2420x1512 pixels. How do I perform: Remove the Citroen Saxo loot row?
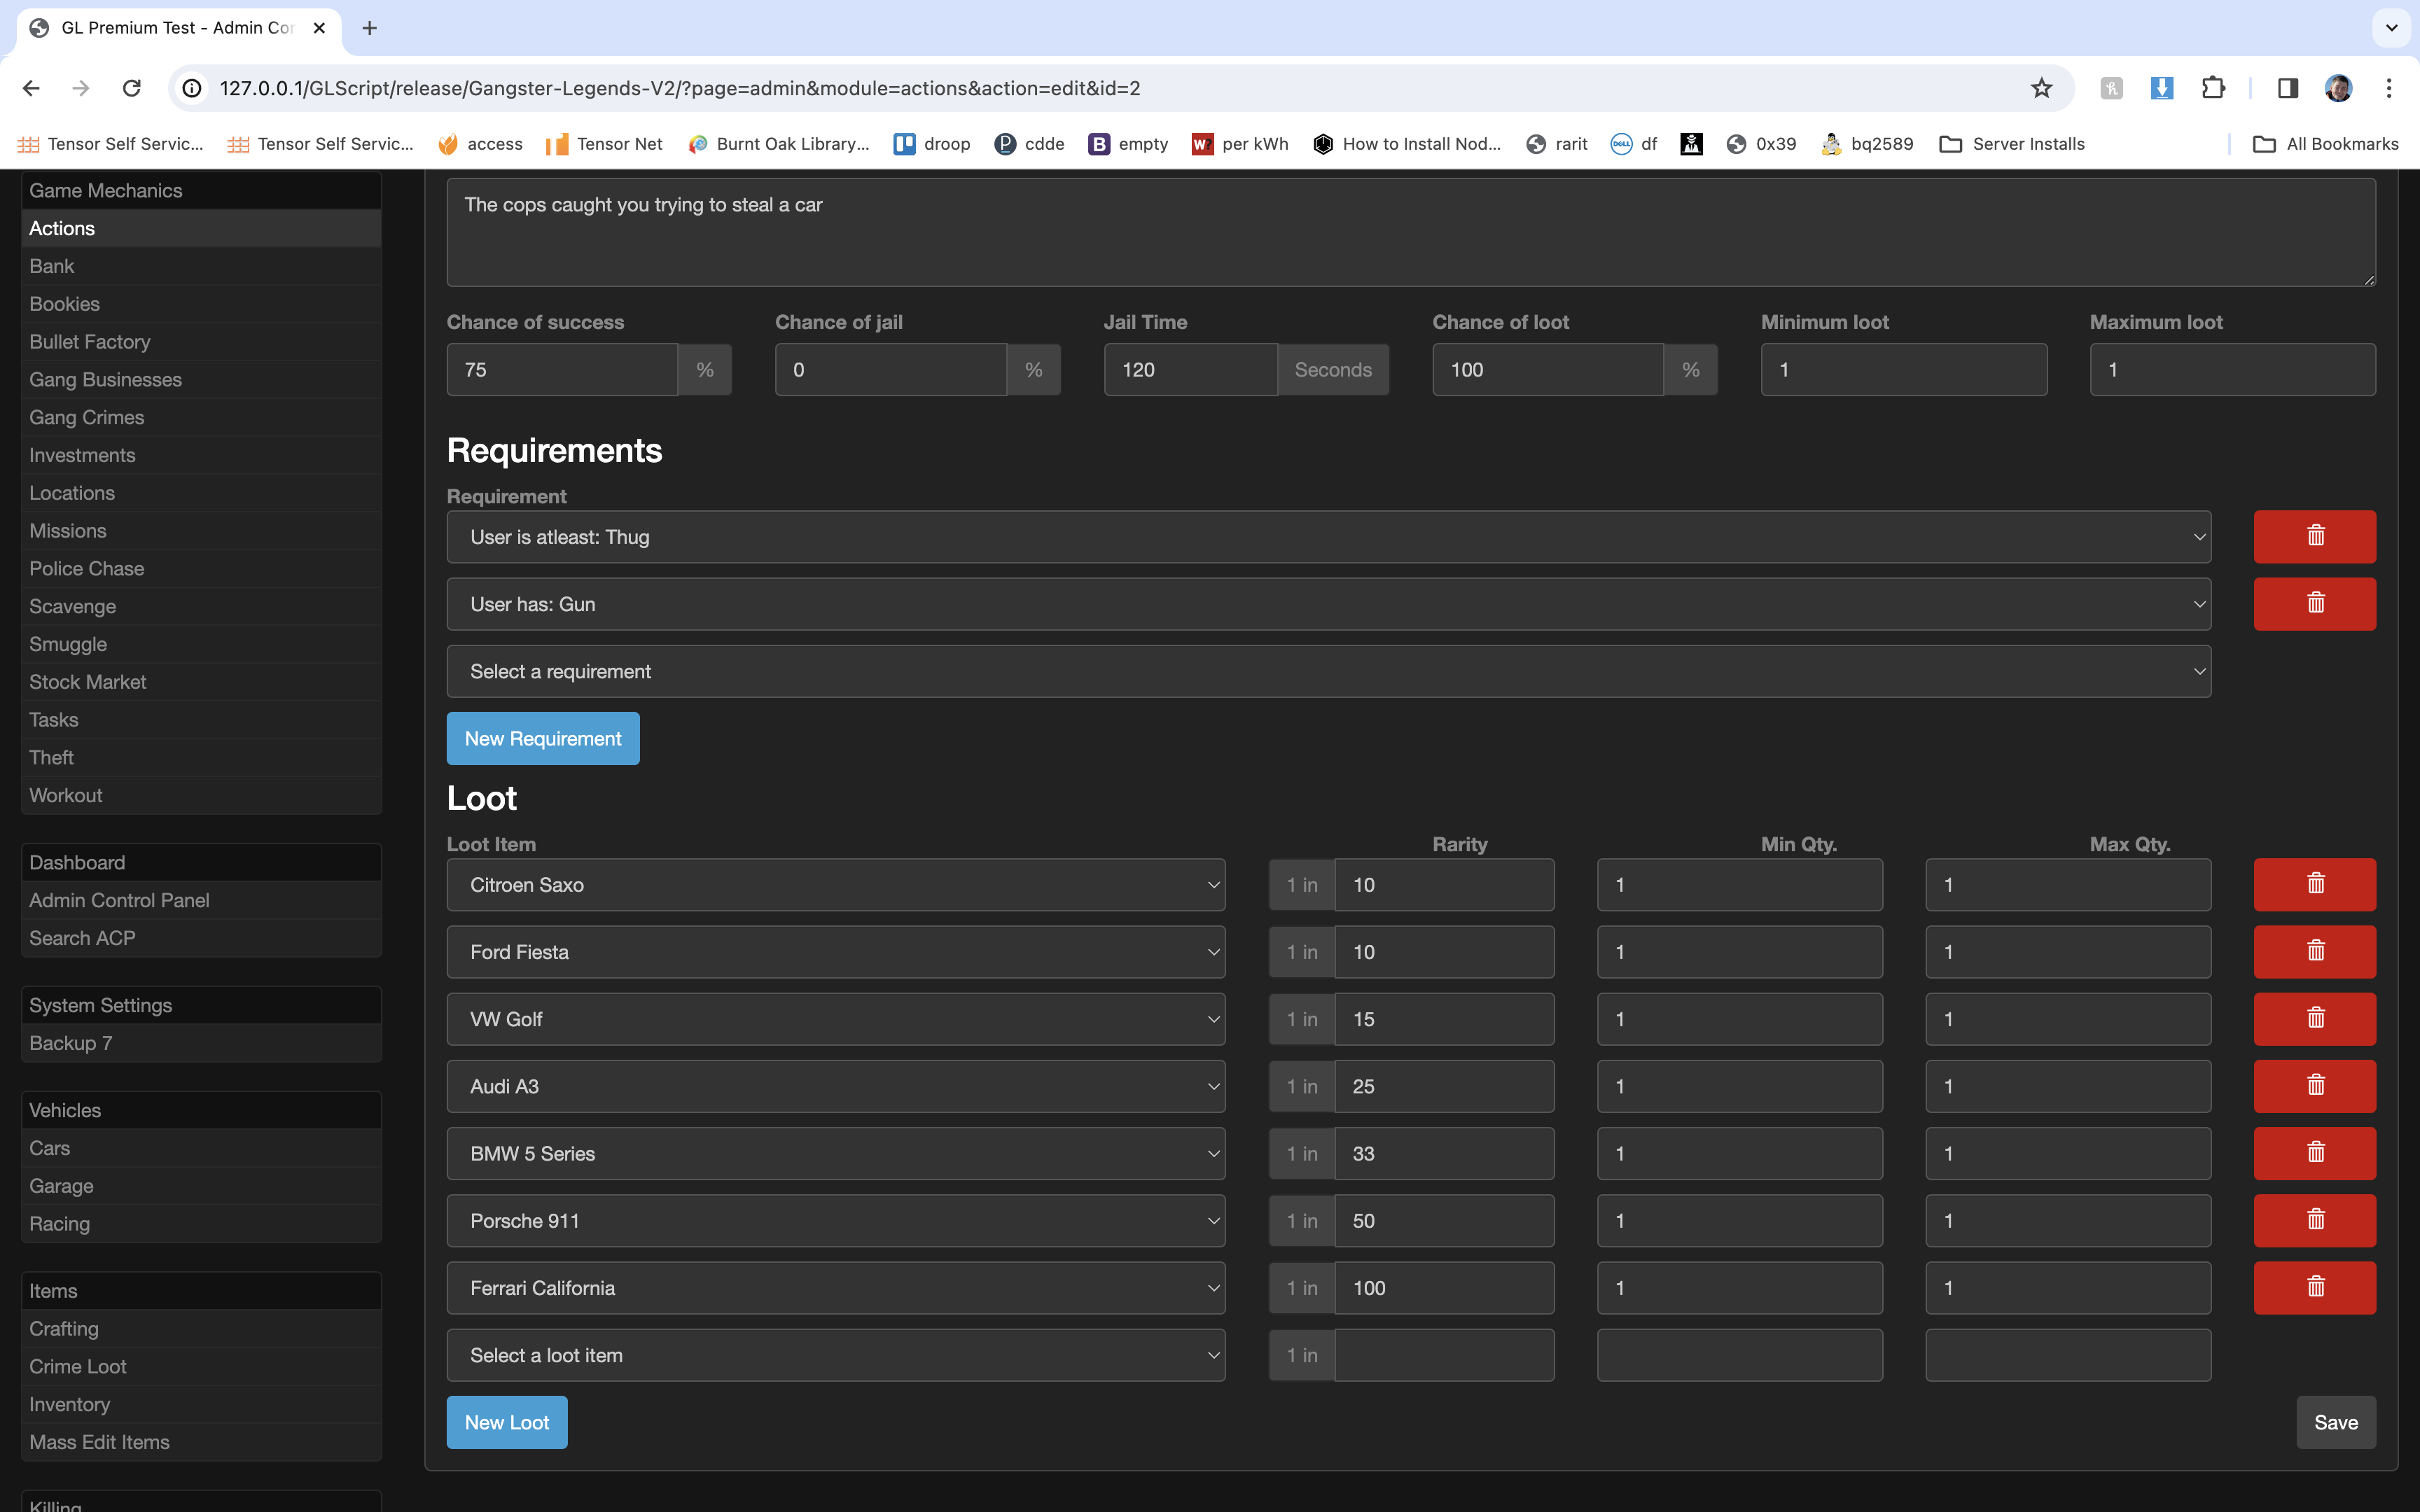click(x=2314, y=885)
